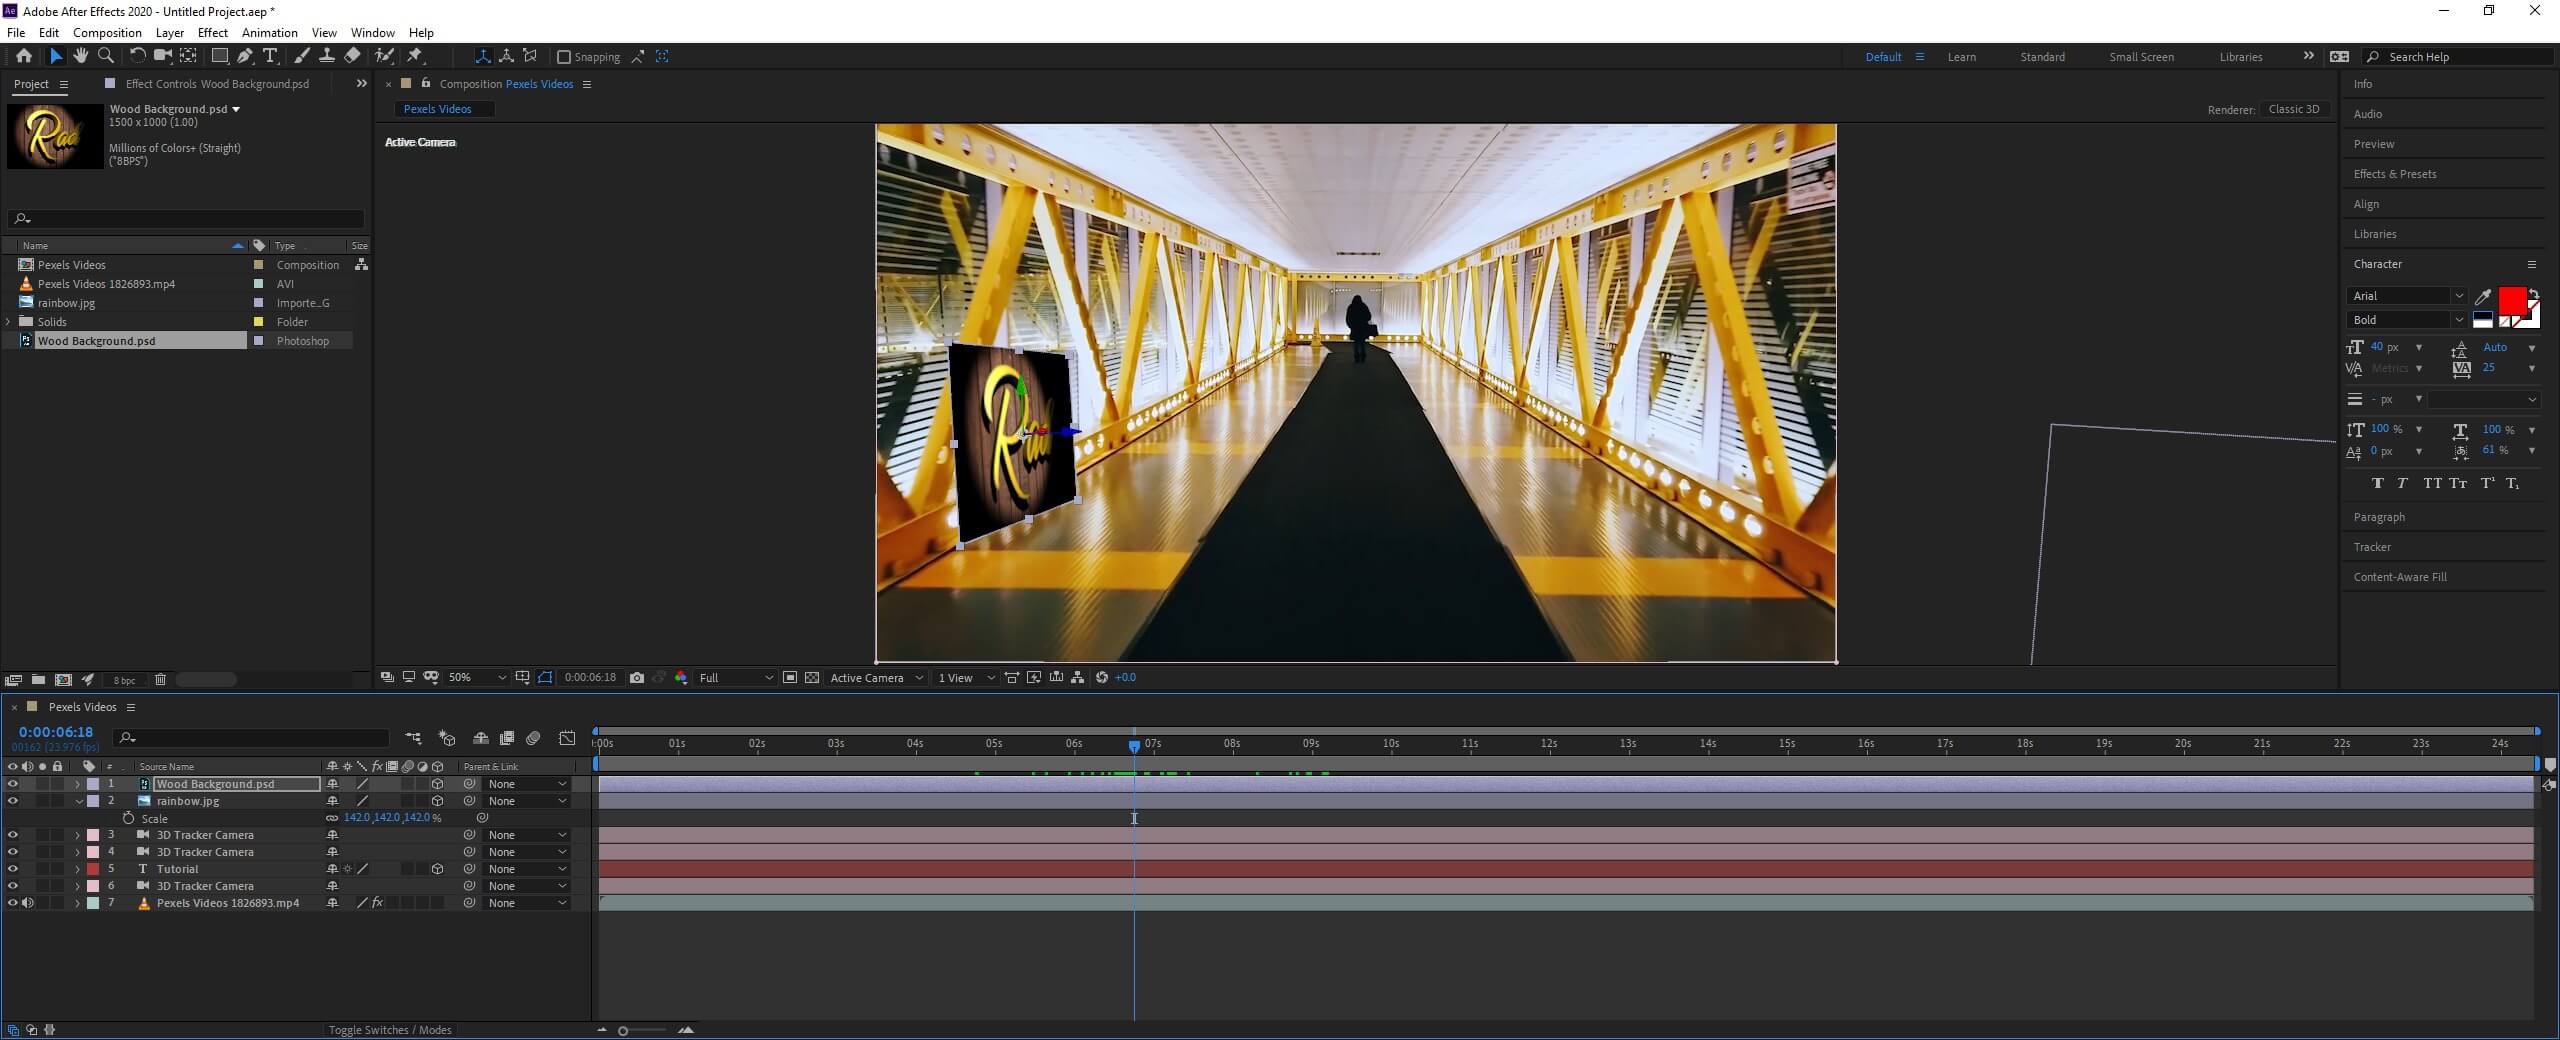
Task: Toggle visibility of the Tutorial text layer
Action: tap(12, 869)
